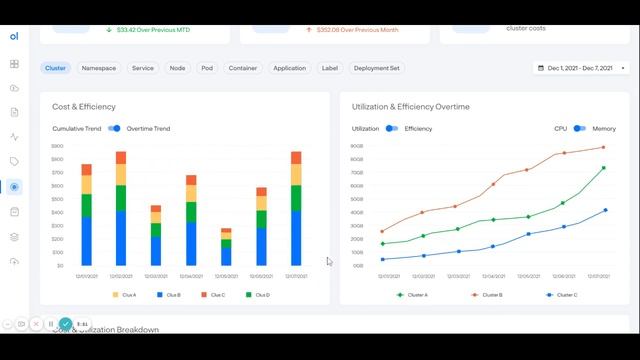Click the last blue Cluster C data point

tap(605, 210)
